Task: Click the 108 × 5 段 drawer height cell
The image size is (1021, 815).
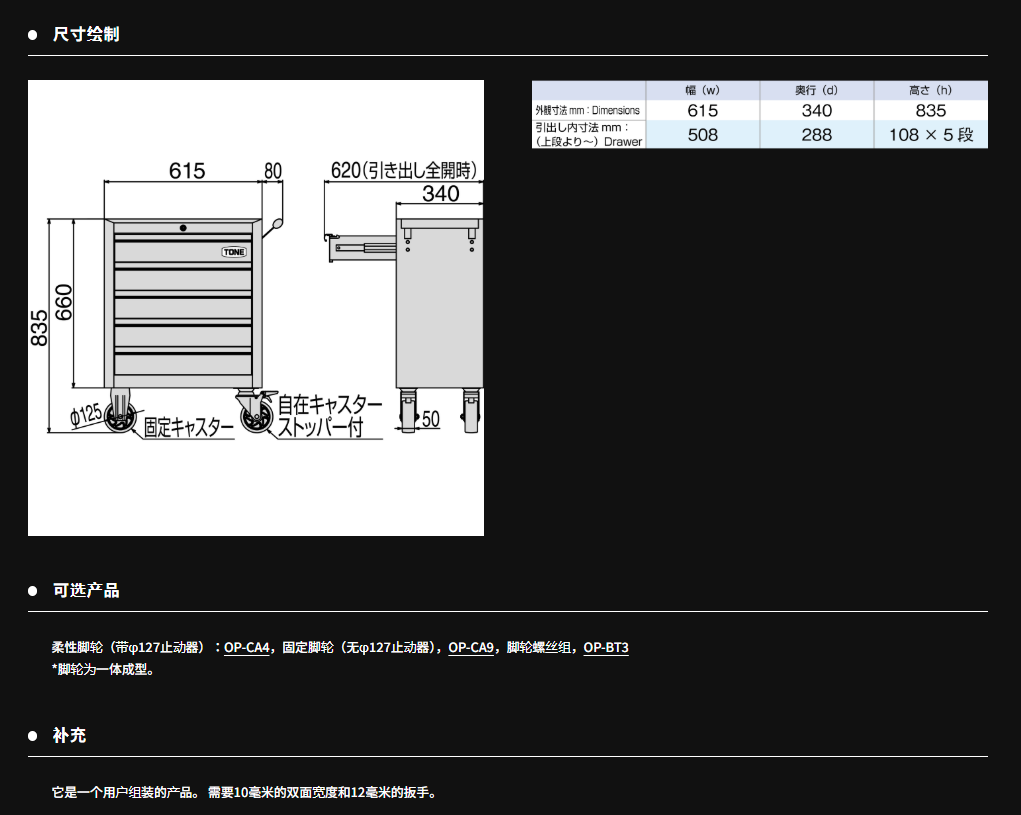Action: (x=930, y=135)
